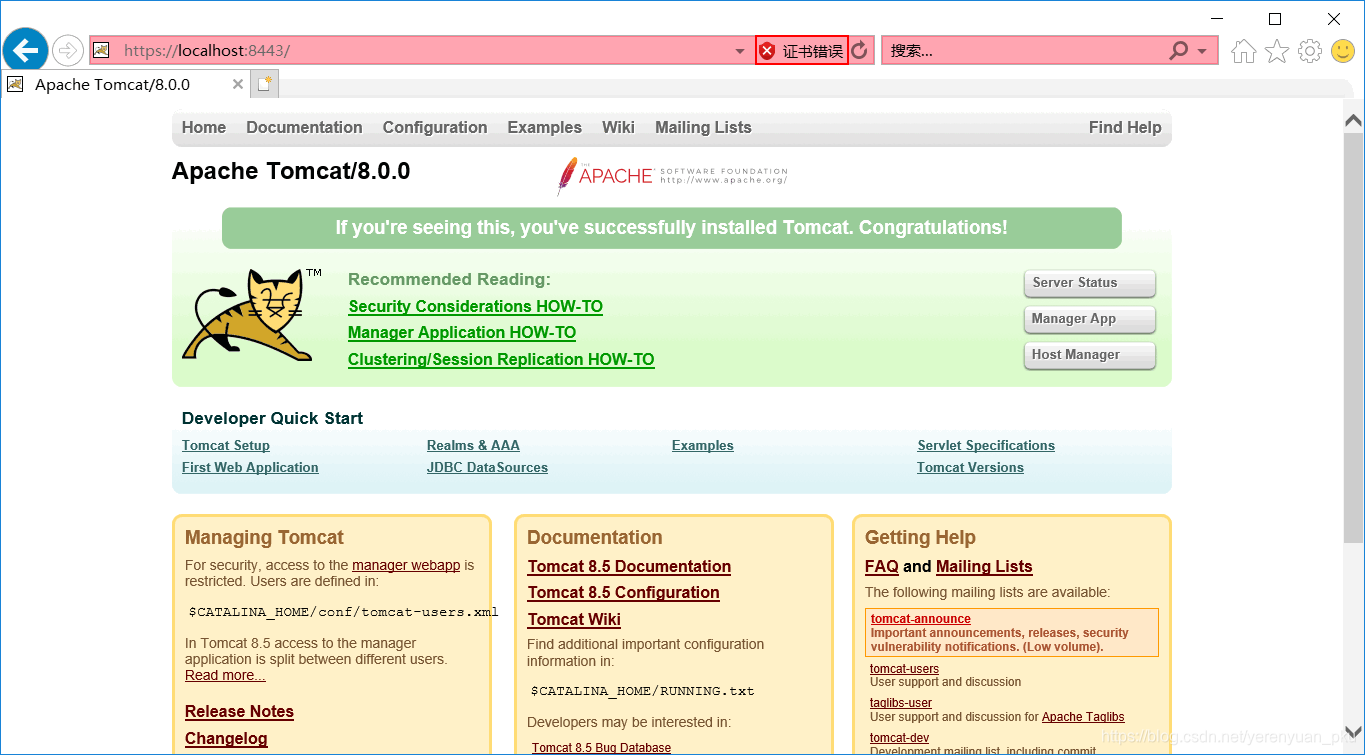Open Mailing Lists link in Getting Help
This screenshot has height=755, width=1365.
click(984, 566)
